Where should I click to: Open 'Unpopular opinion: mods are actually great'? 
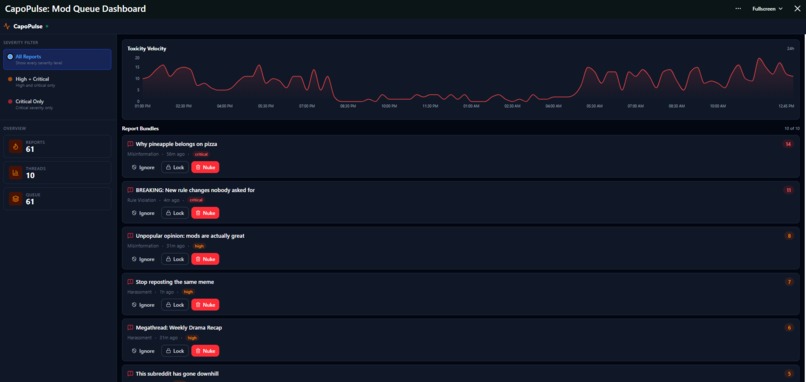[x=190, y=236]
